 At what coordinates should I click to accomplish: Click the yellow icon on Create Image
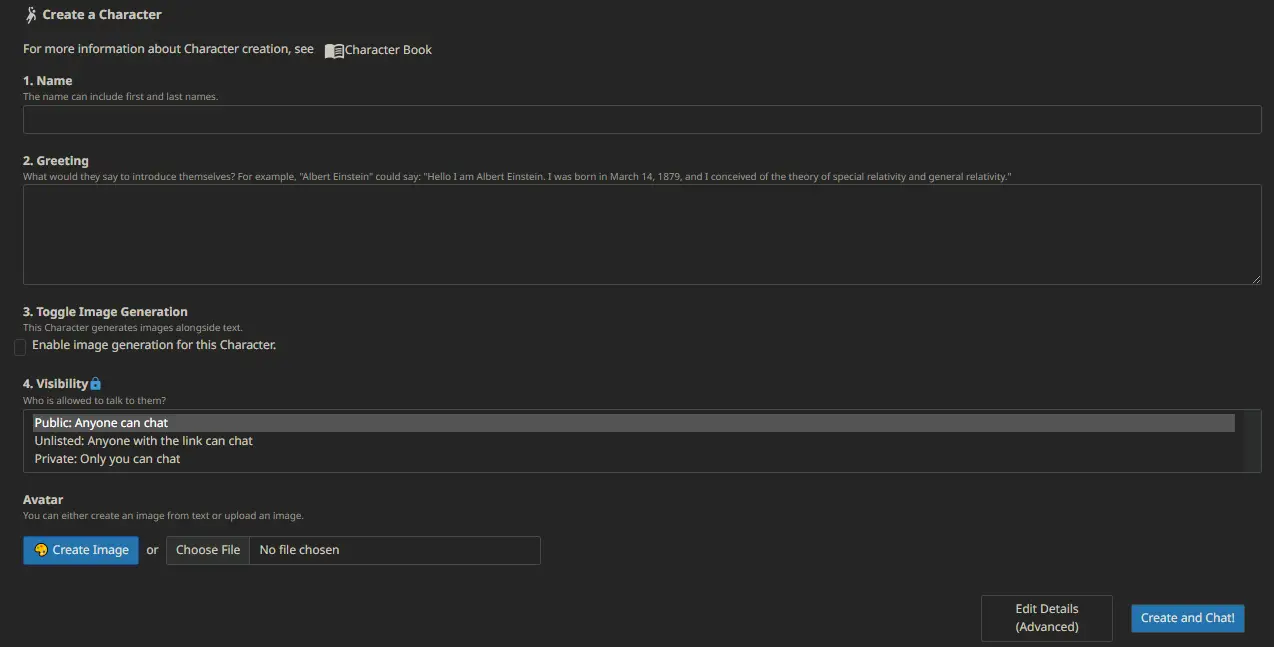click(x=41, y=550)
